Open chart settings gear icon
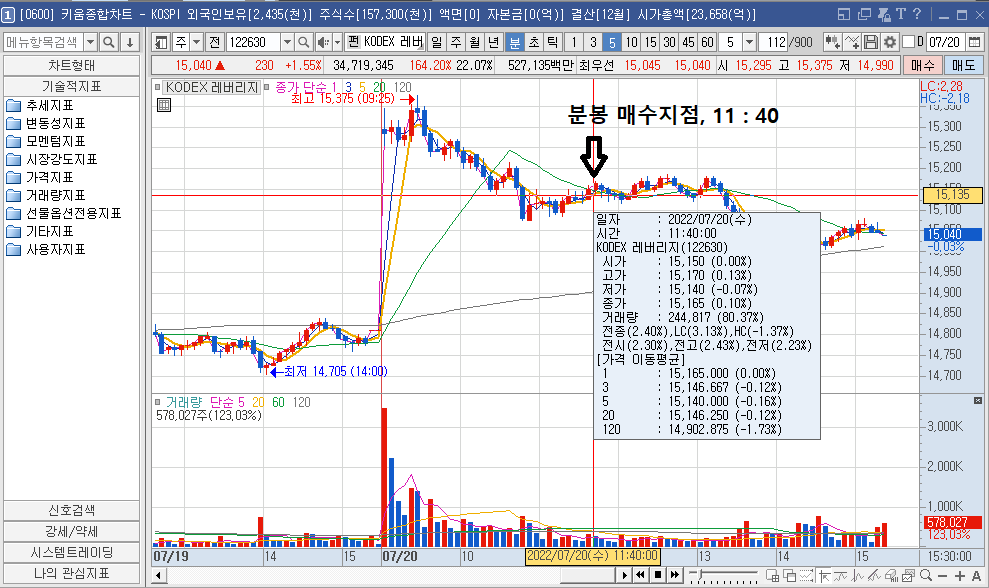 click(x=889, y=42)
